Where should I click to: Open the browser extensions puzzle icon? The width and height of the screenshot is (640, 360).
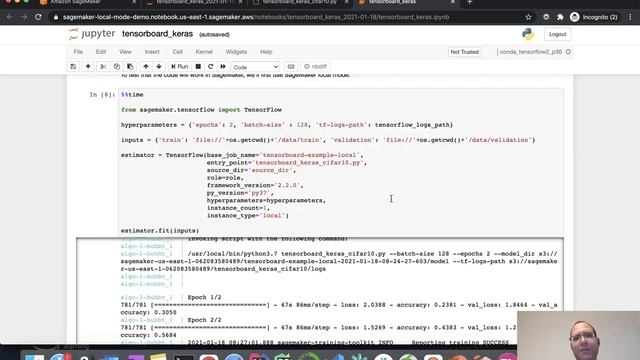(560, 17)
